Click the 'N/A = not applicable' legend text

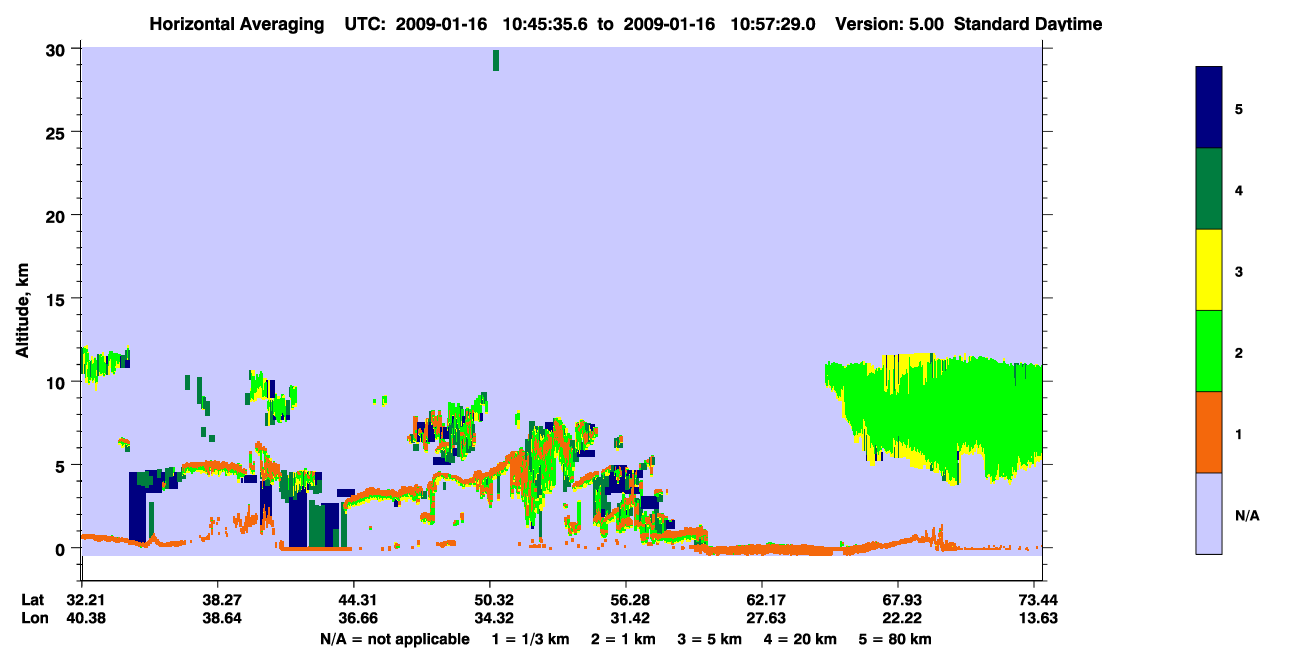point(394,639)
